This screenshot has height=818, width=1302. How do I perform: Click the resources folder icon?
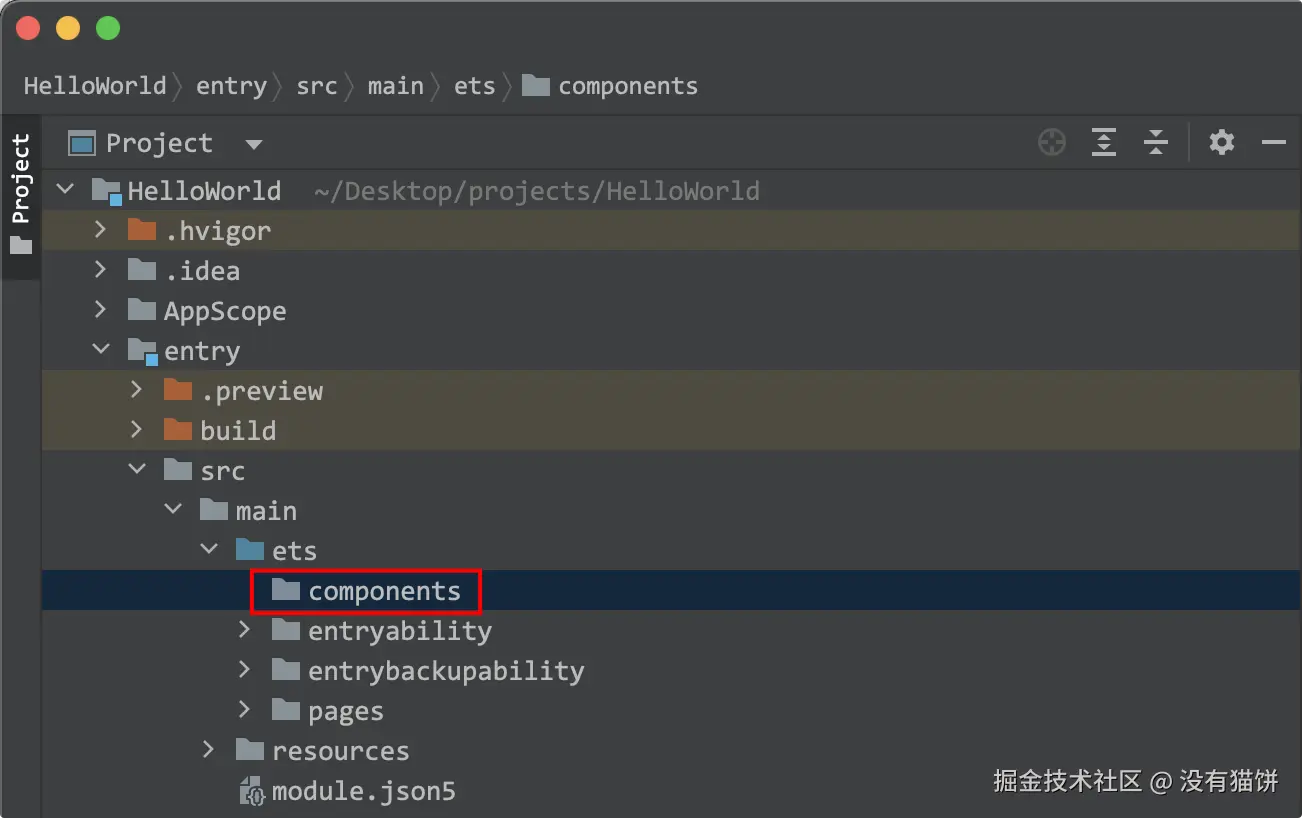tap(250, 750)
